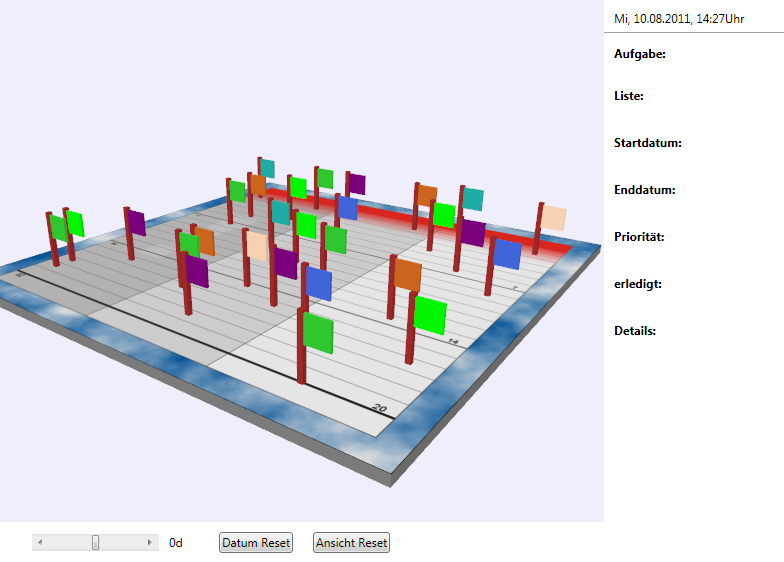This screenshot has height=562, width=784.
Task: Select the orange flag beside the bright green flag
Action: point(408,275)
